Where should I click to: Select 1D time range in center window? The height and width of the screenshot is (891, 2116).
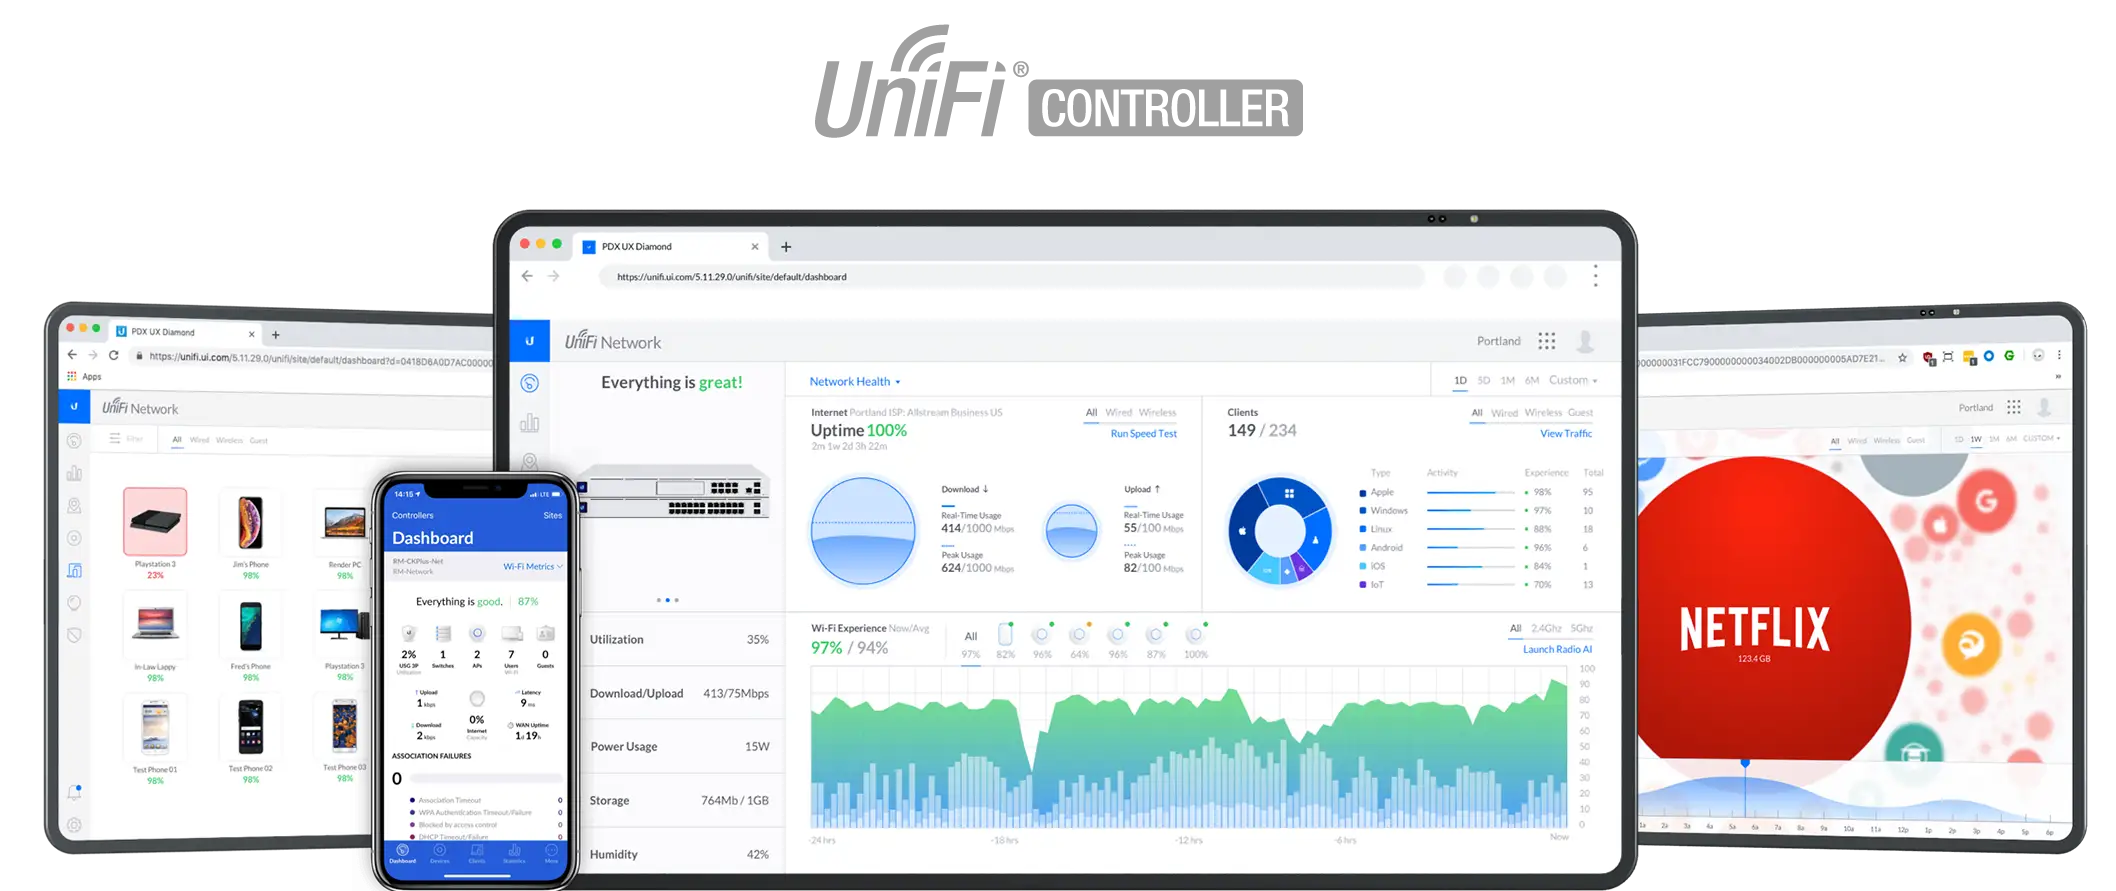[x=1460, y=380]
